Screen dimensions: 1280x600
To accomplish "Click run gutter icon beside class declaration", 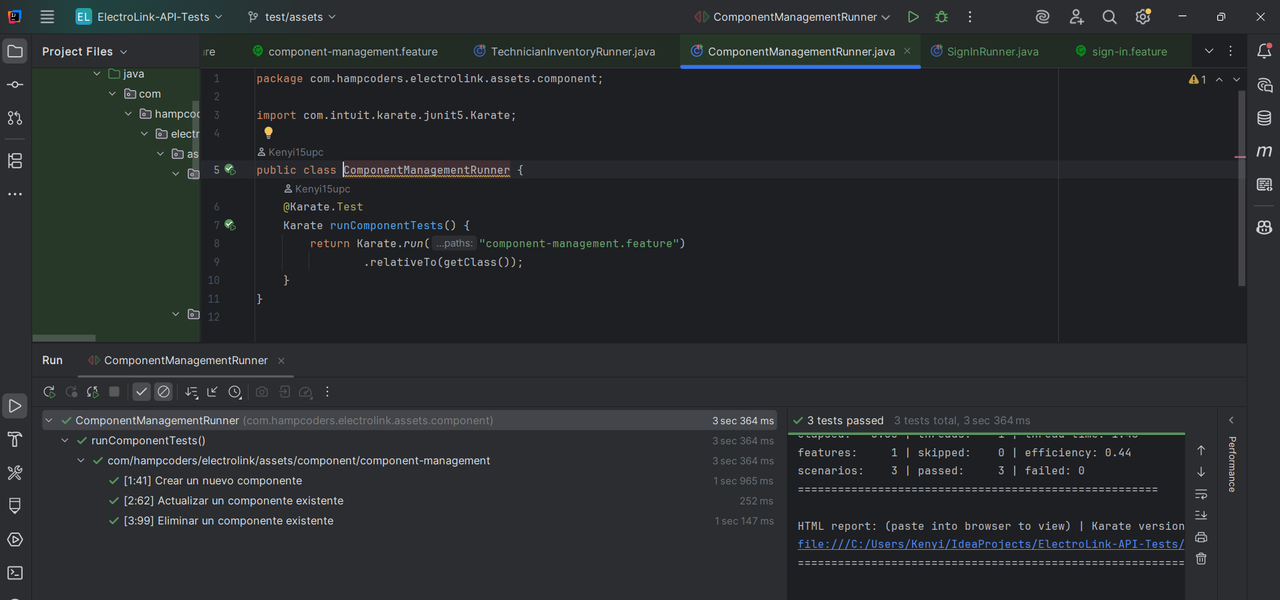I will point(229,170).
